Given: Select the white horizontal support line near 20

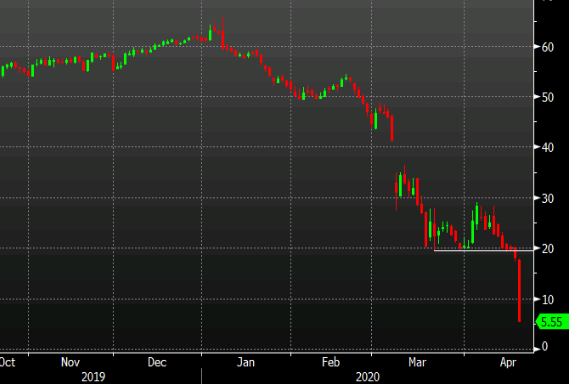Looking at the screenshot, I should [483, 250].
